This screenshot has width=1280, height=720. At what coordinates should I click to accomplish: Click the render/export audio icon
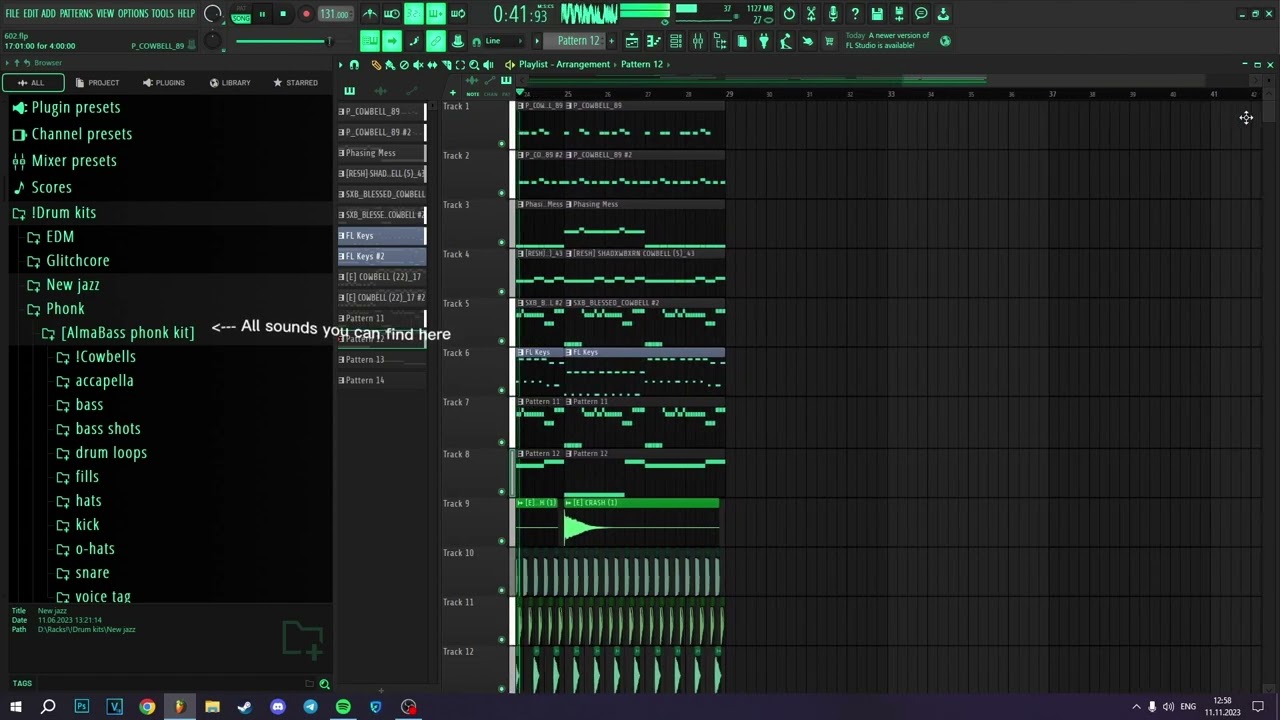899,14
